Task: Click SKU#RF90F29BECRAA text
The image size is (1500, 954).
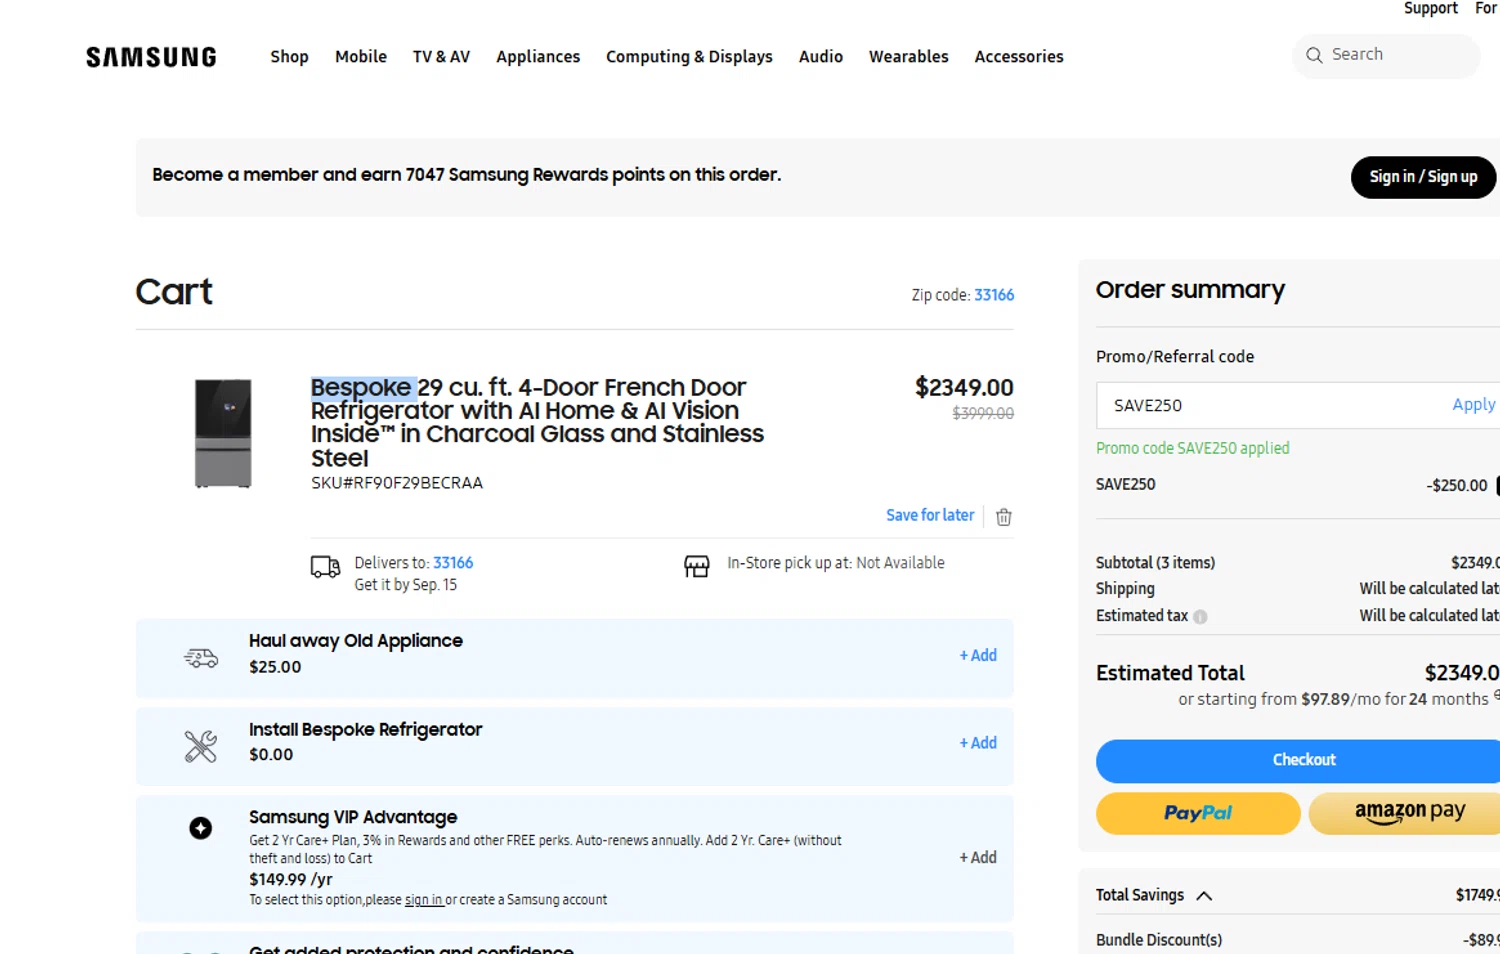Action: 397,483
